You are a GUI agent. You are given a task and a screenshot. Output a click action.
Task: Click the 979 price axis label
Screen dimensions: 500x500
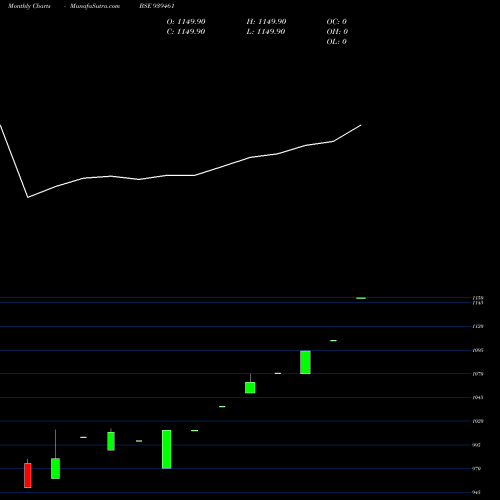click(476, 469)
